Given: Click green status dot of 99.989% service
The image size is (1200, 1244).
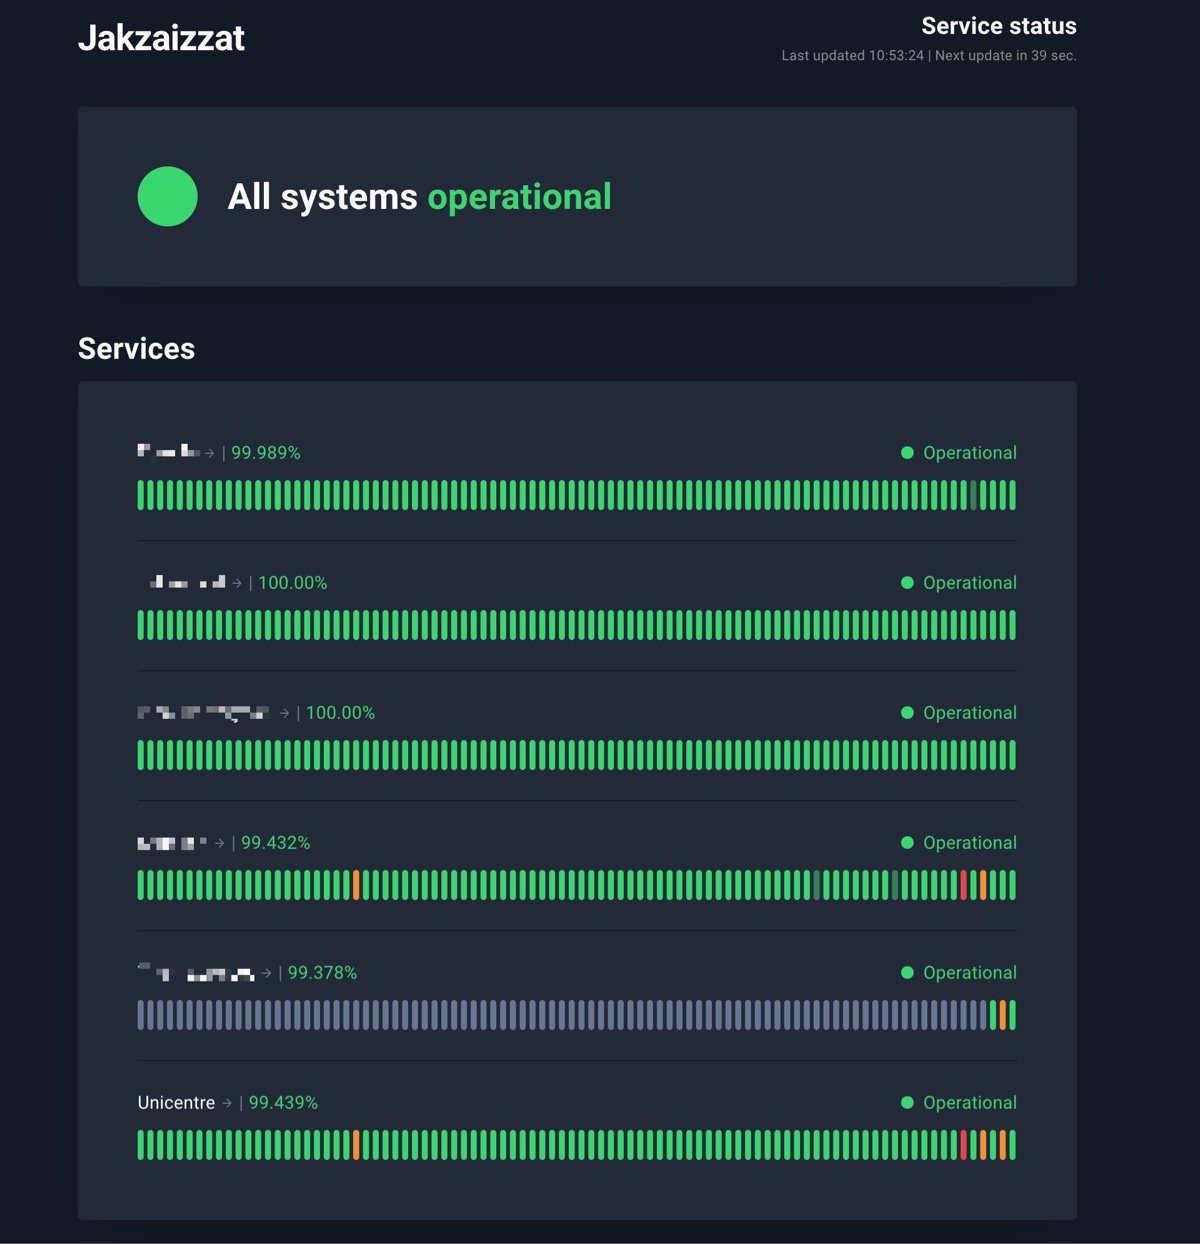Looking at the screenshot, I should [x=907, y=453].
